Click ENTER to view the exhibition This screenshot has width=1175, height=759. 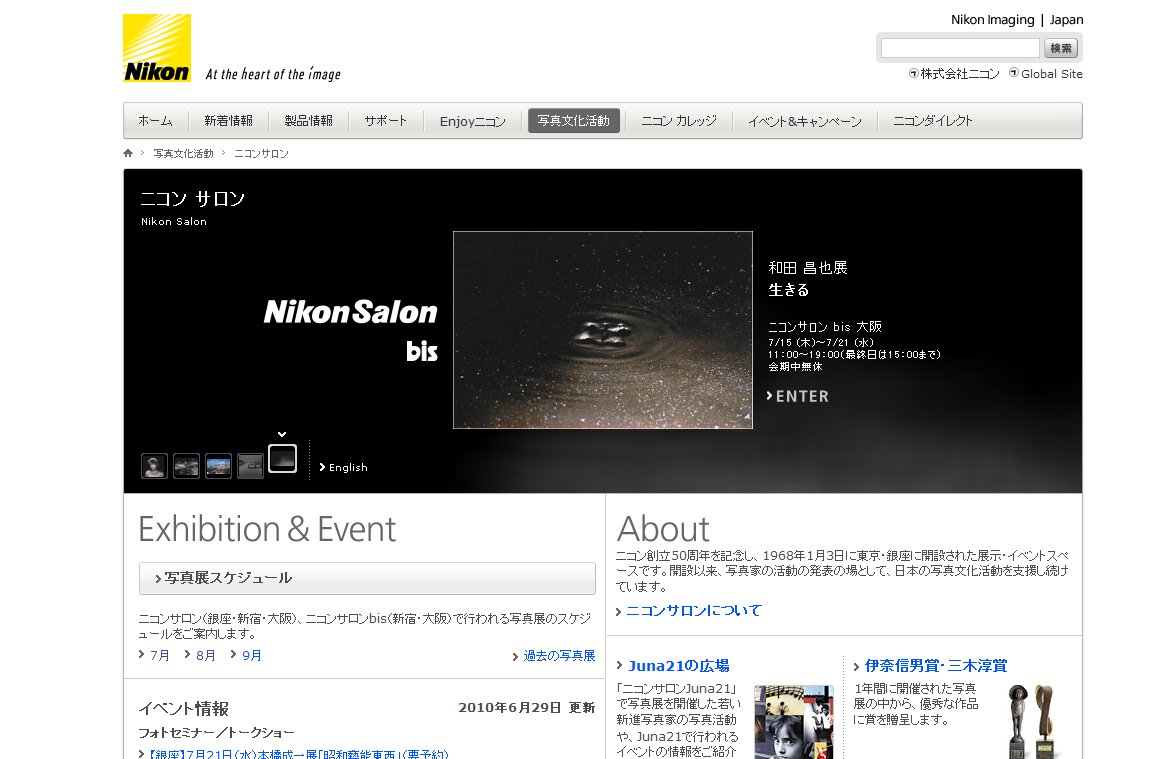tap(798, 396)
